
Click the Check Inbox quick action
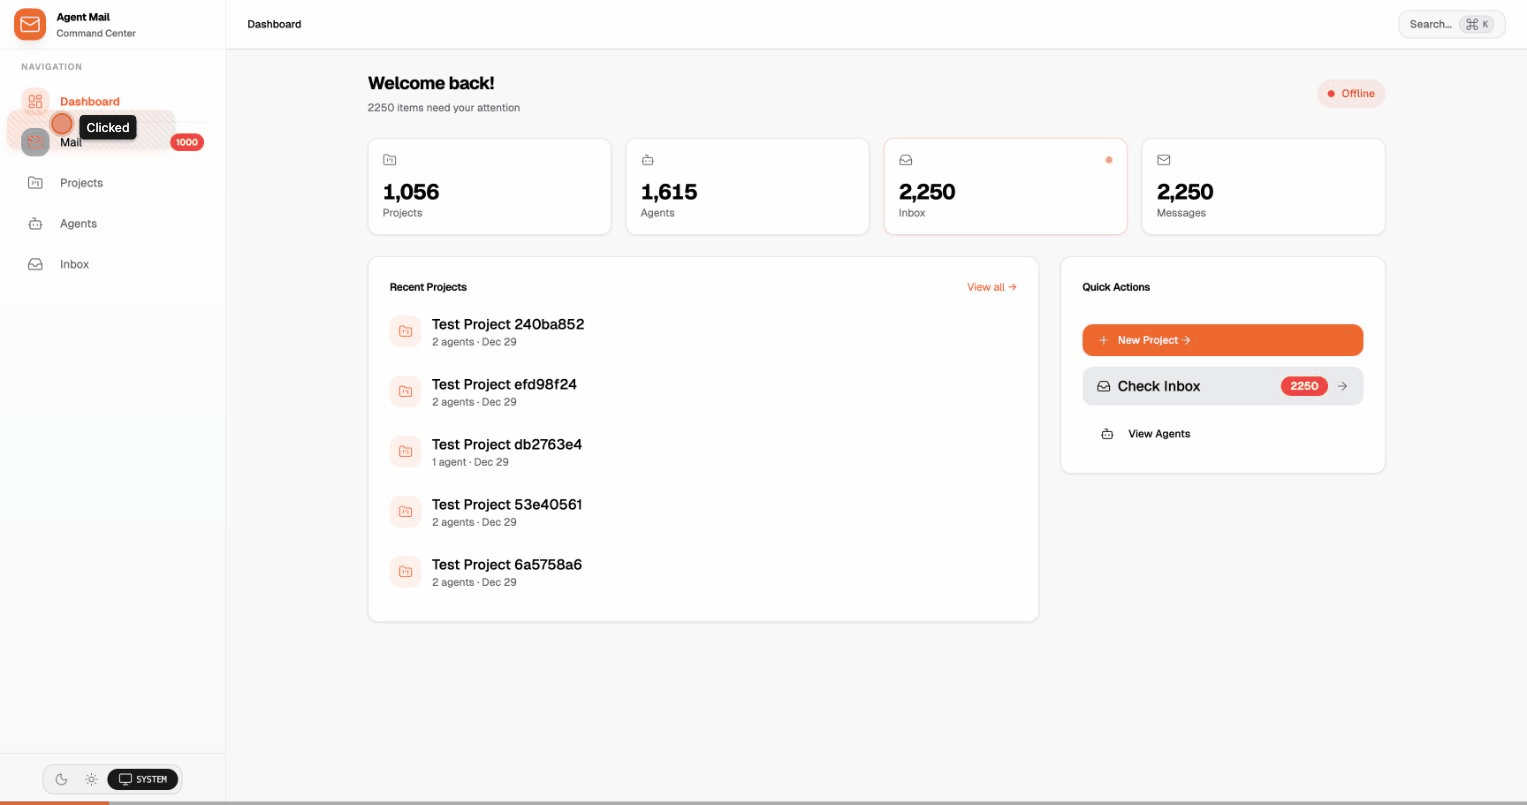[1222, 386]
